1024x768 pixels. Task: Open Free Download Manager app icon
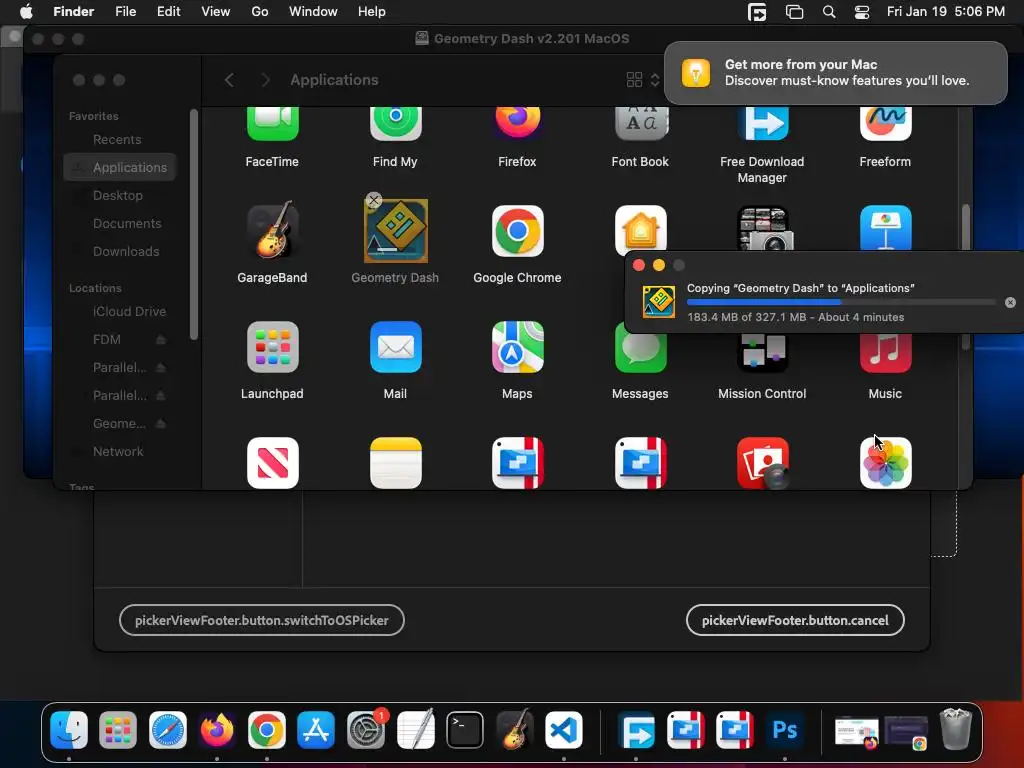coord(763,124)
